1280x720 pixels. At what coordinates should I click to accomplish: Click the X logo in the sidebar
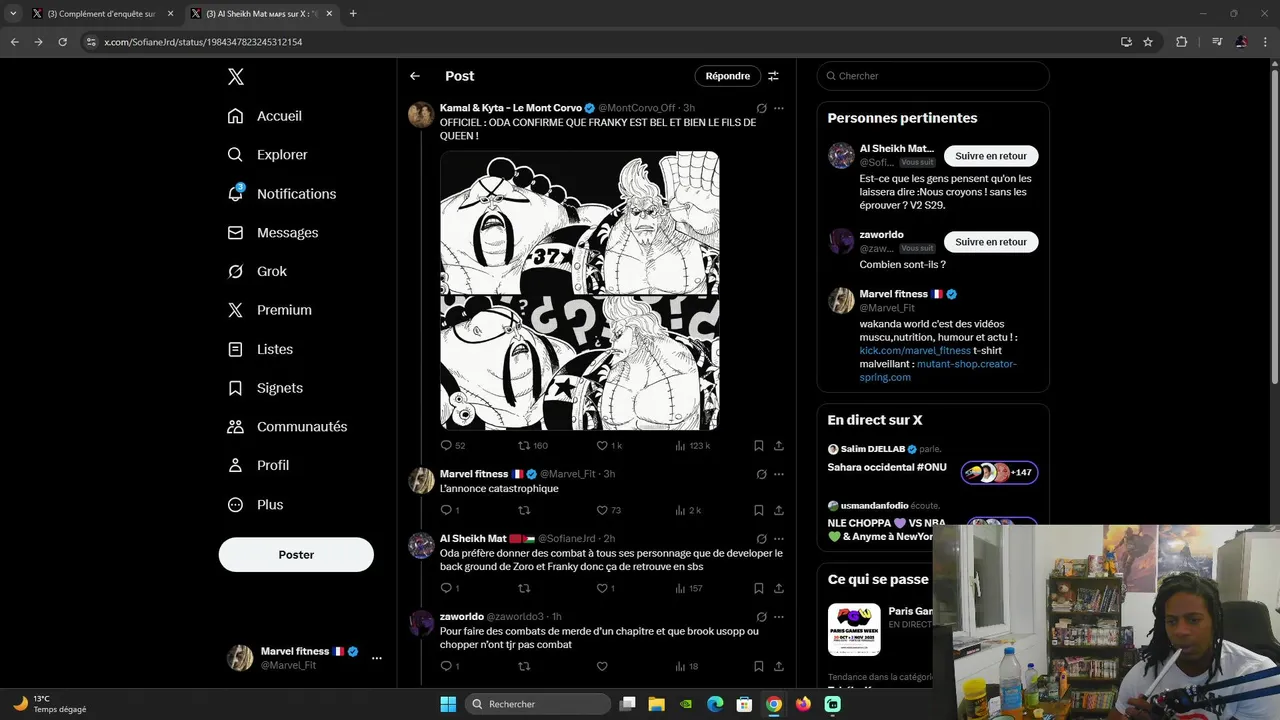coord(235,77)
